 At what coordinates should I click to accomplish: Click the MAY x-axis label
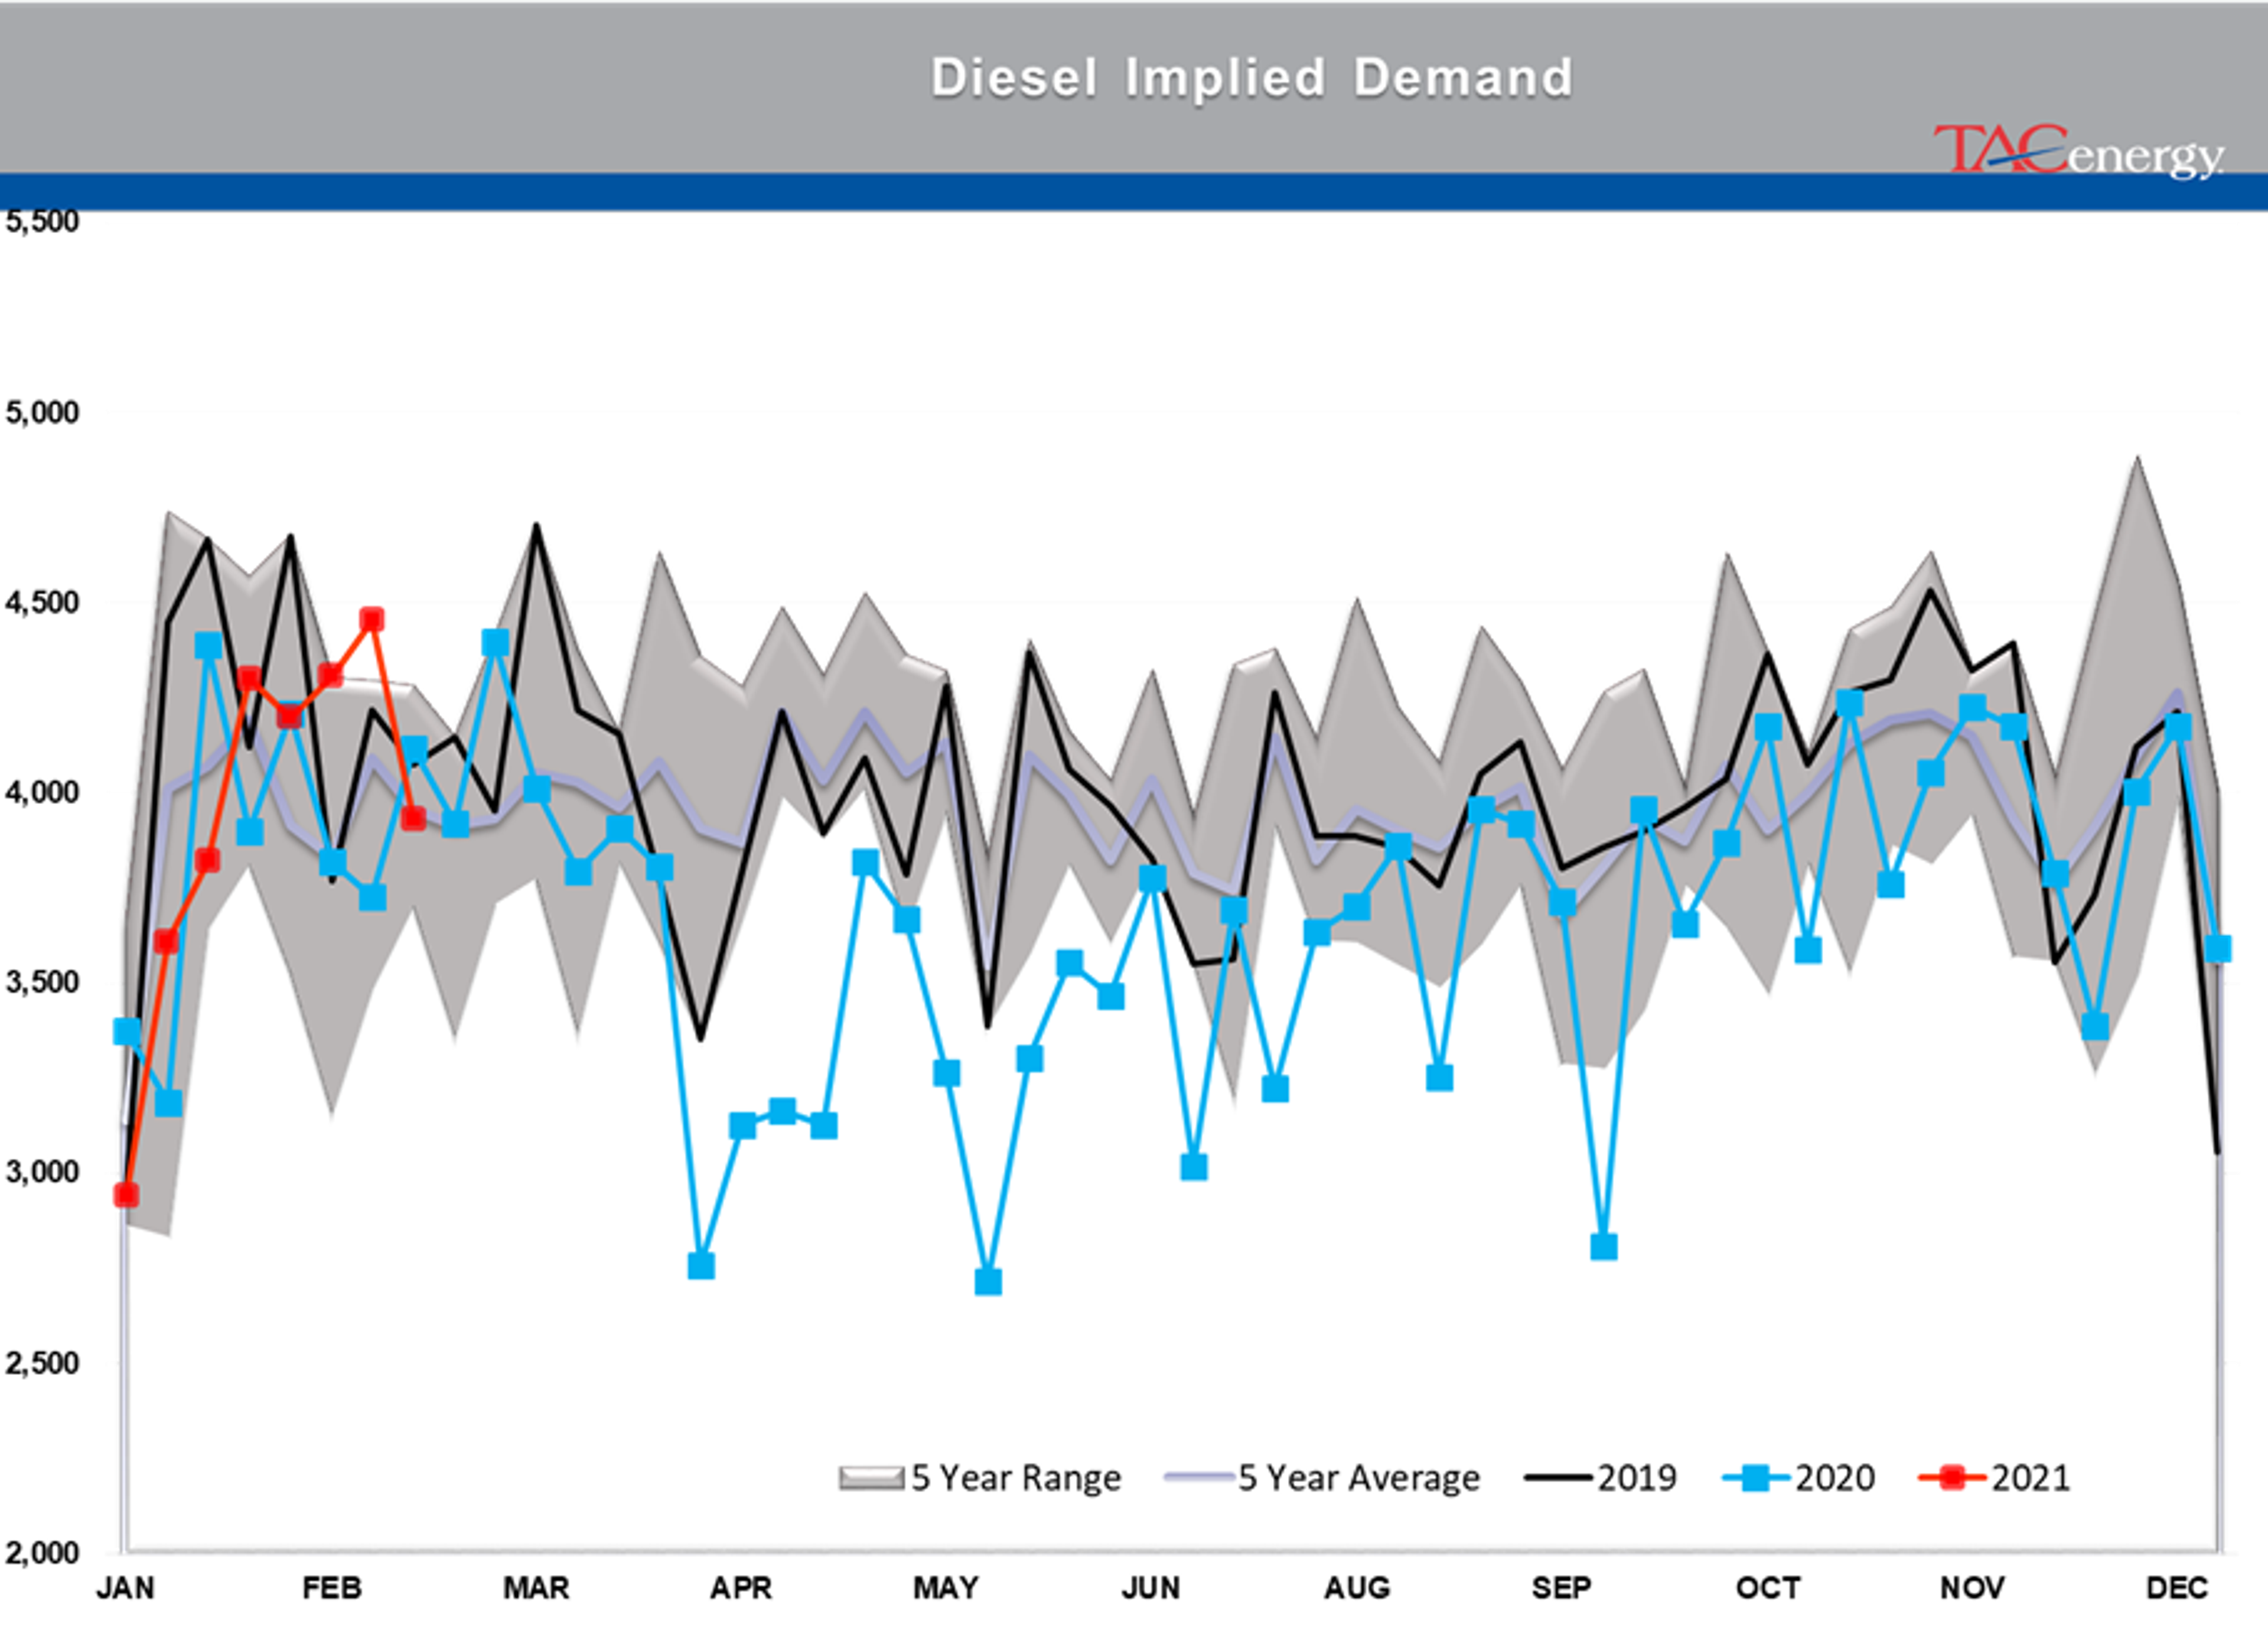pyautogui.click(x=946, y=1588)
